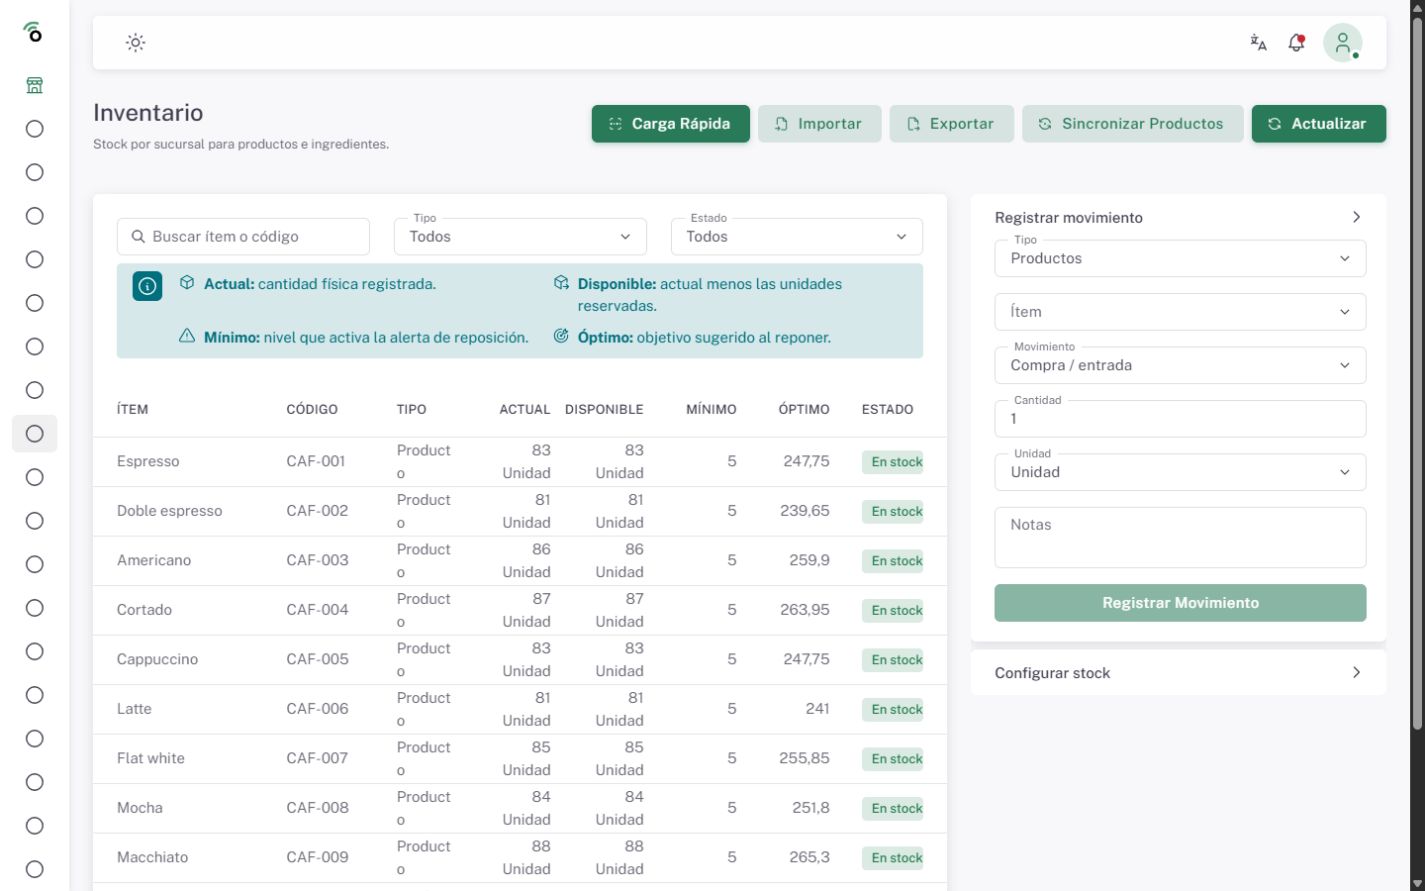Open the Estado filter dropdown

point(797,237)
